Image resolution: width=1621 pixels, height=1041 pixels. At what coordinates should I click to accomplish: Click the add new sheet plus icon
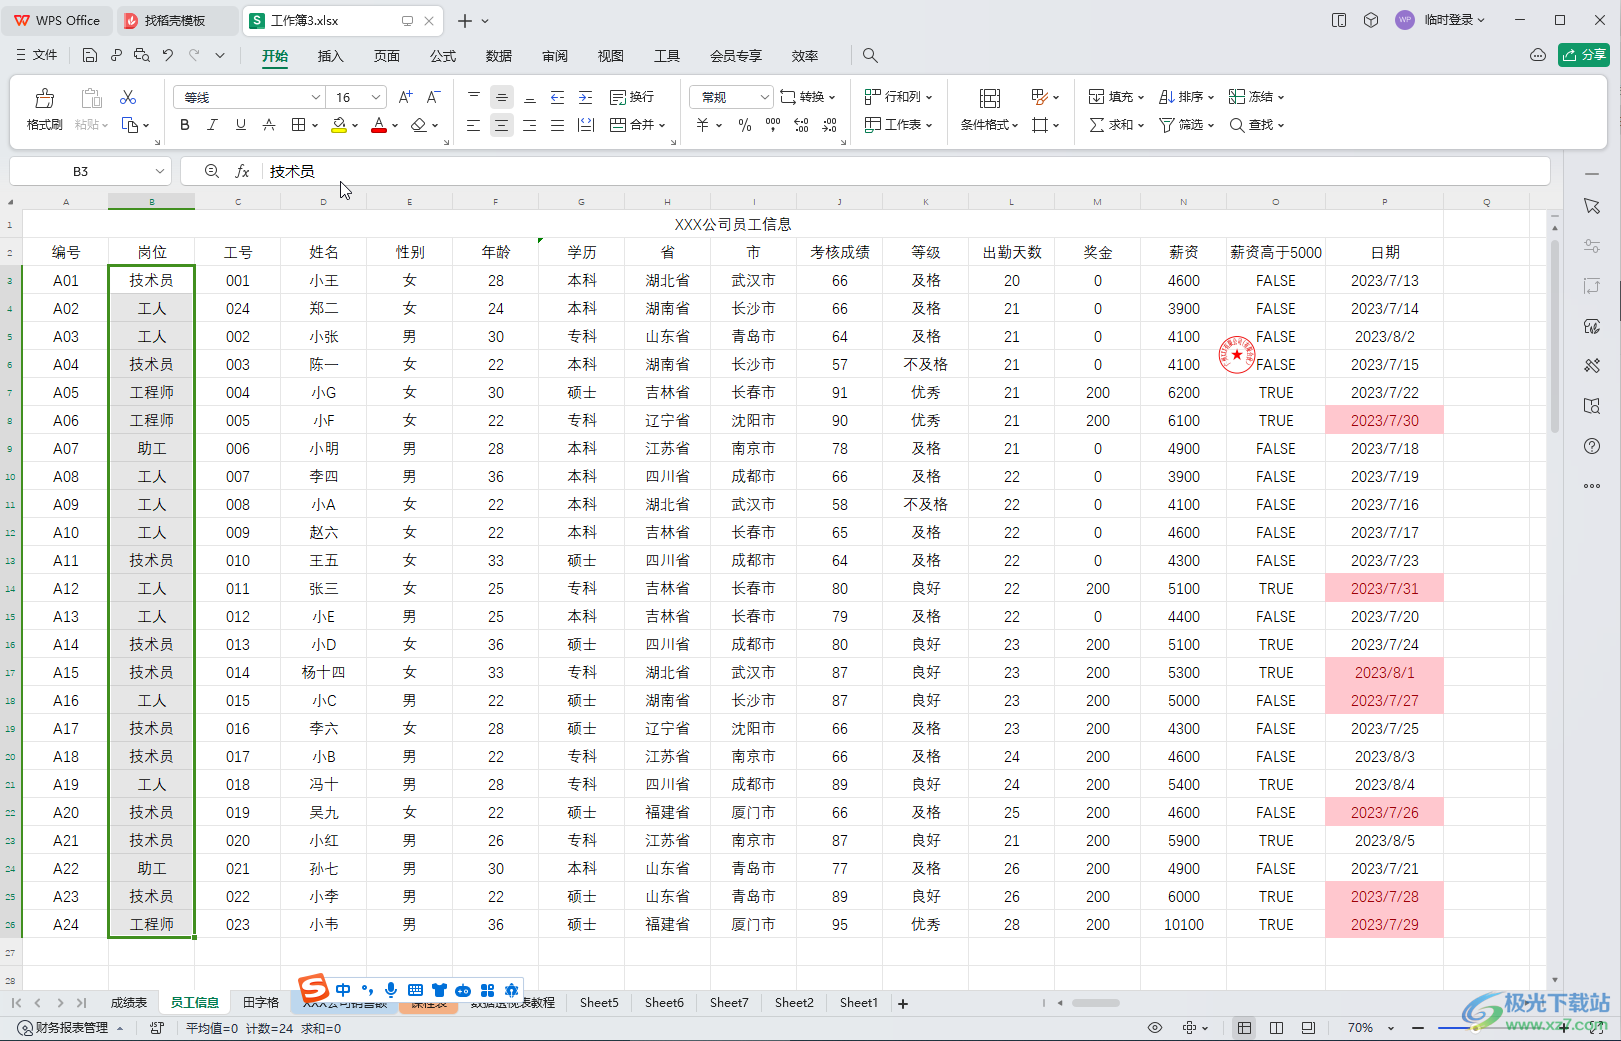coord(903,1003)
